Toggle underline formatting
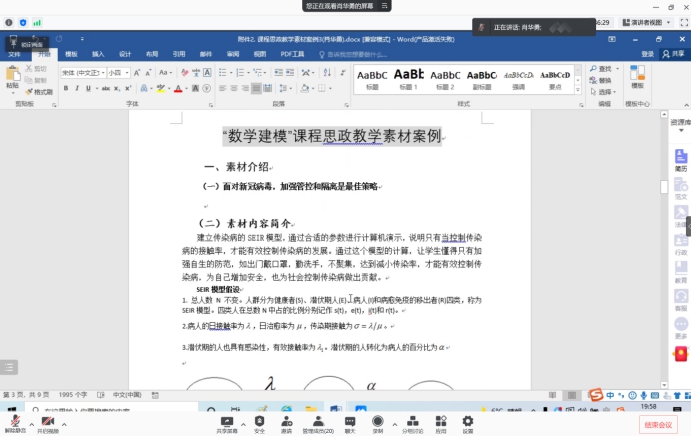691x437 pixels. 89,88
